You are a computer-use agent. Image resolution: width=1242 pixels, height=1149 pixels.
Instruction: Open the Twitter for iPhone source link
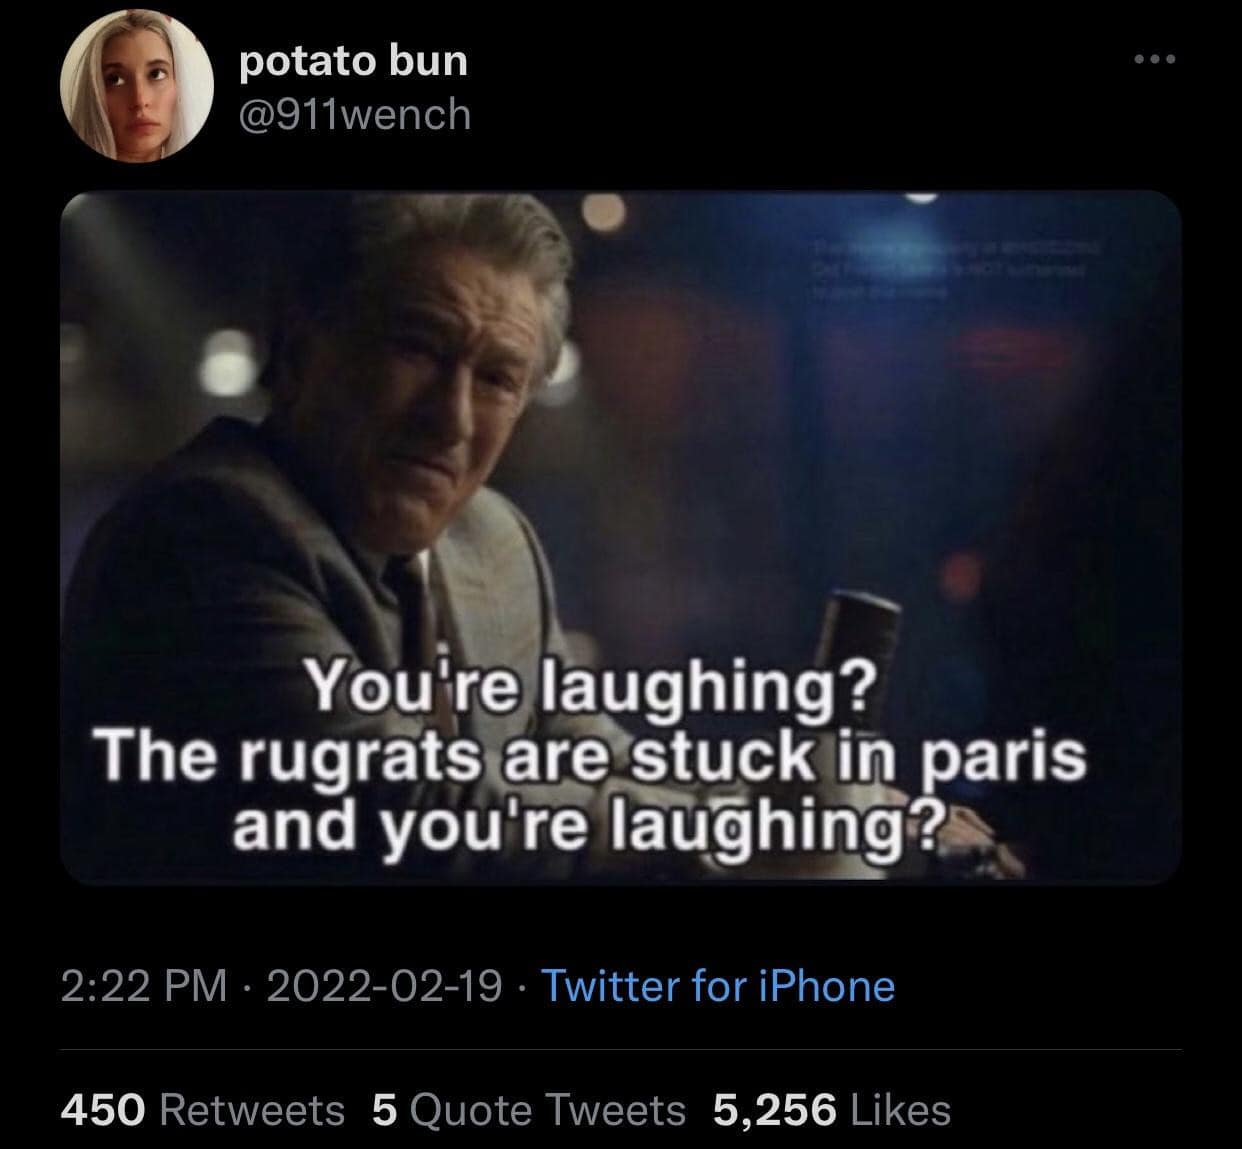(718, 986)
